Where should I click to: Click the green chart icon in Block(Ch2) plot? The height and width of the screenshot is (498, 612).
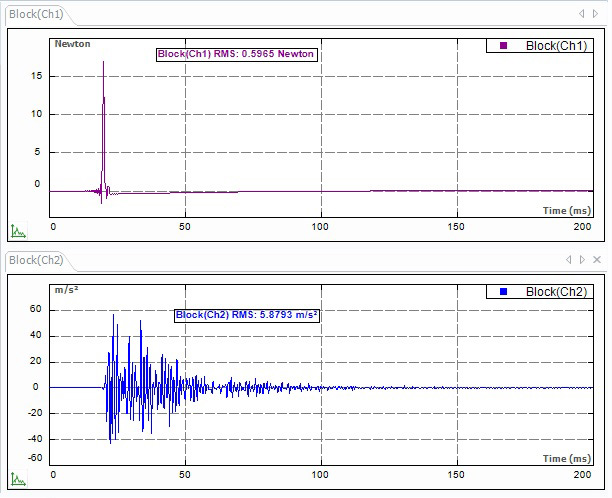[17, 483]
